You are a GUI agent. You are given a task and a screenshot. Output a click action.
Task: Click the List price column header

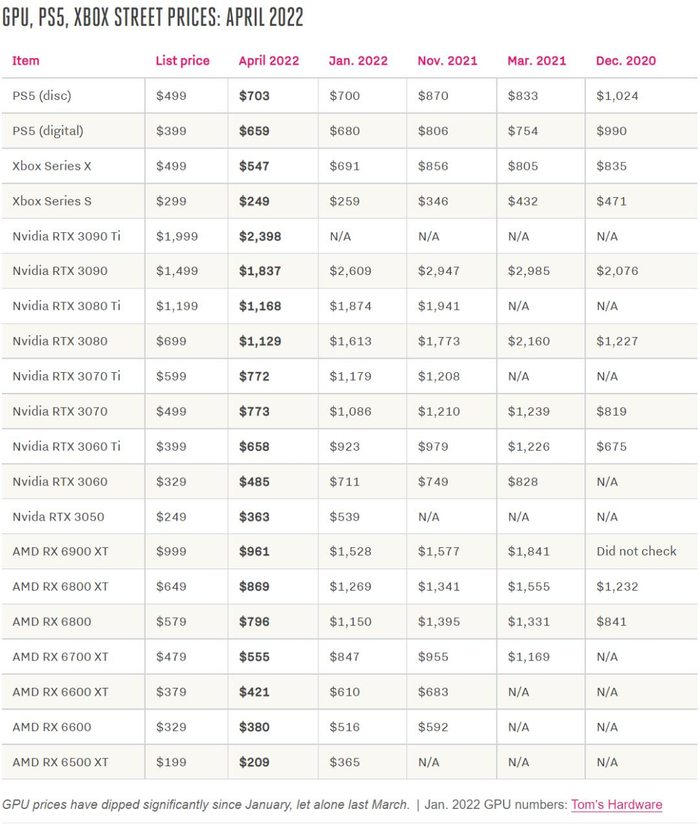tap(183, 61)
